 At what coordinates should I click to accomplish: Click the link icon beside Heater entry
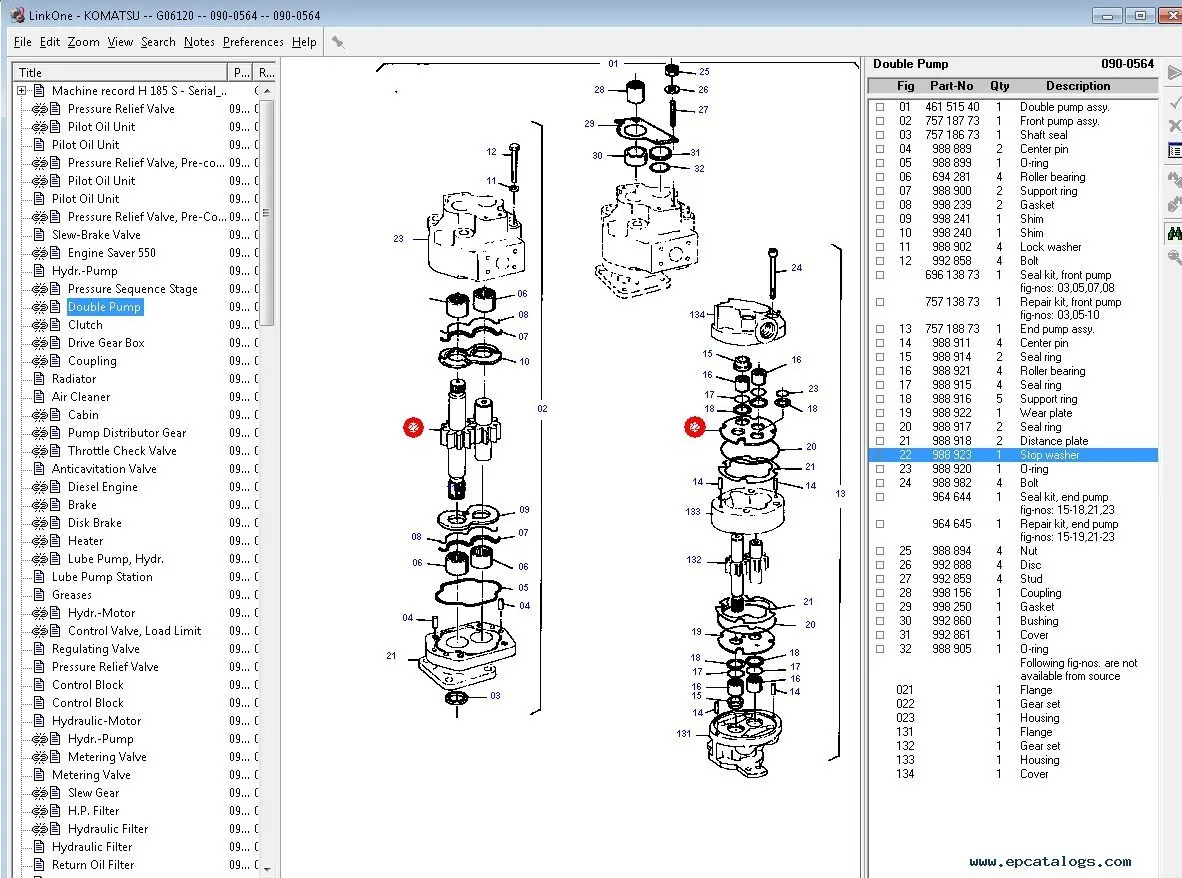click(x=40, y=542)
